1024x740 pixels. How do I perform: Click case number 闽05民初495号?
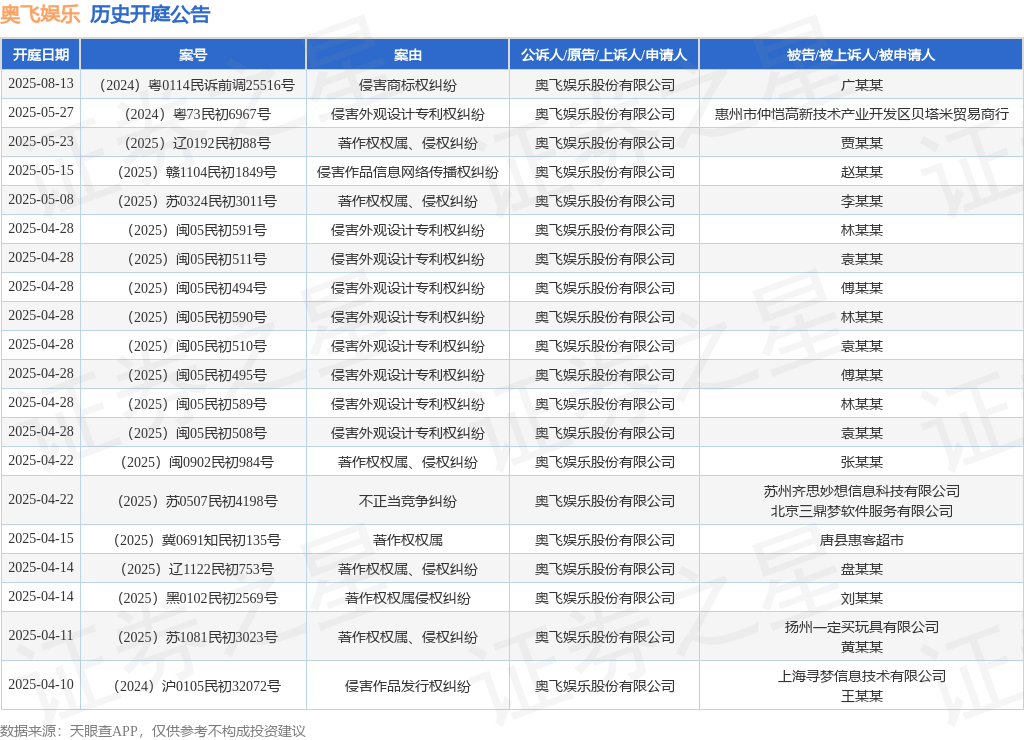pyautogui.click(x=197, y=376)
